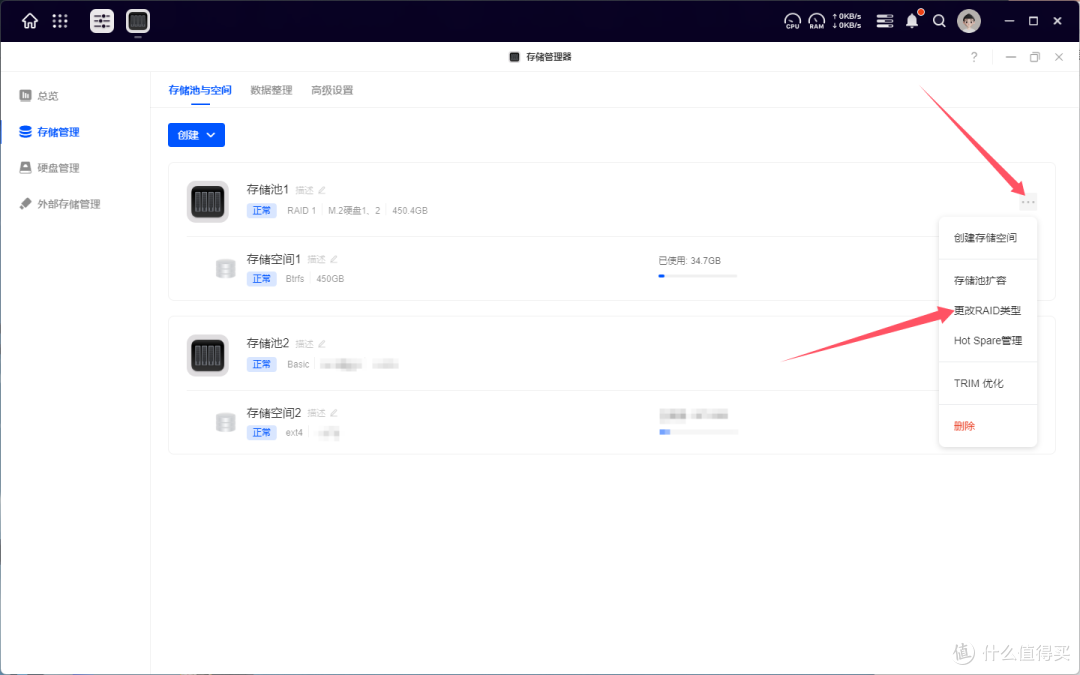Choose Hot Spare管理 from the menu
This screenshot has height=675, width=1080.
(x=988, y=340)
